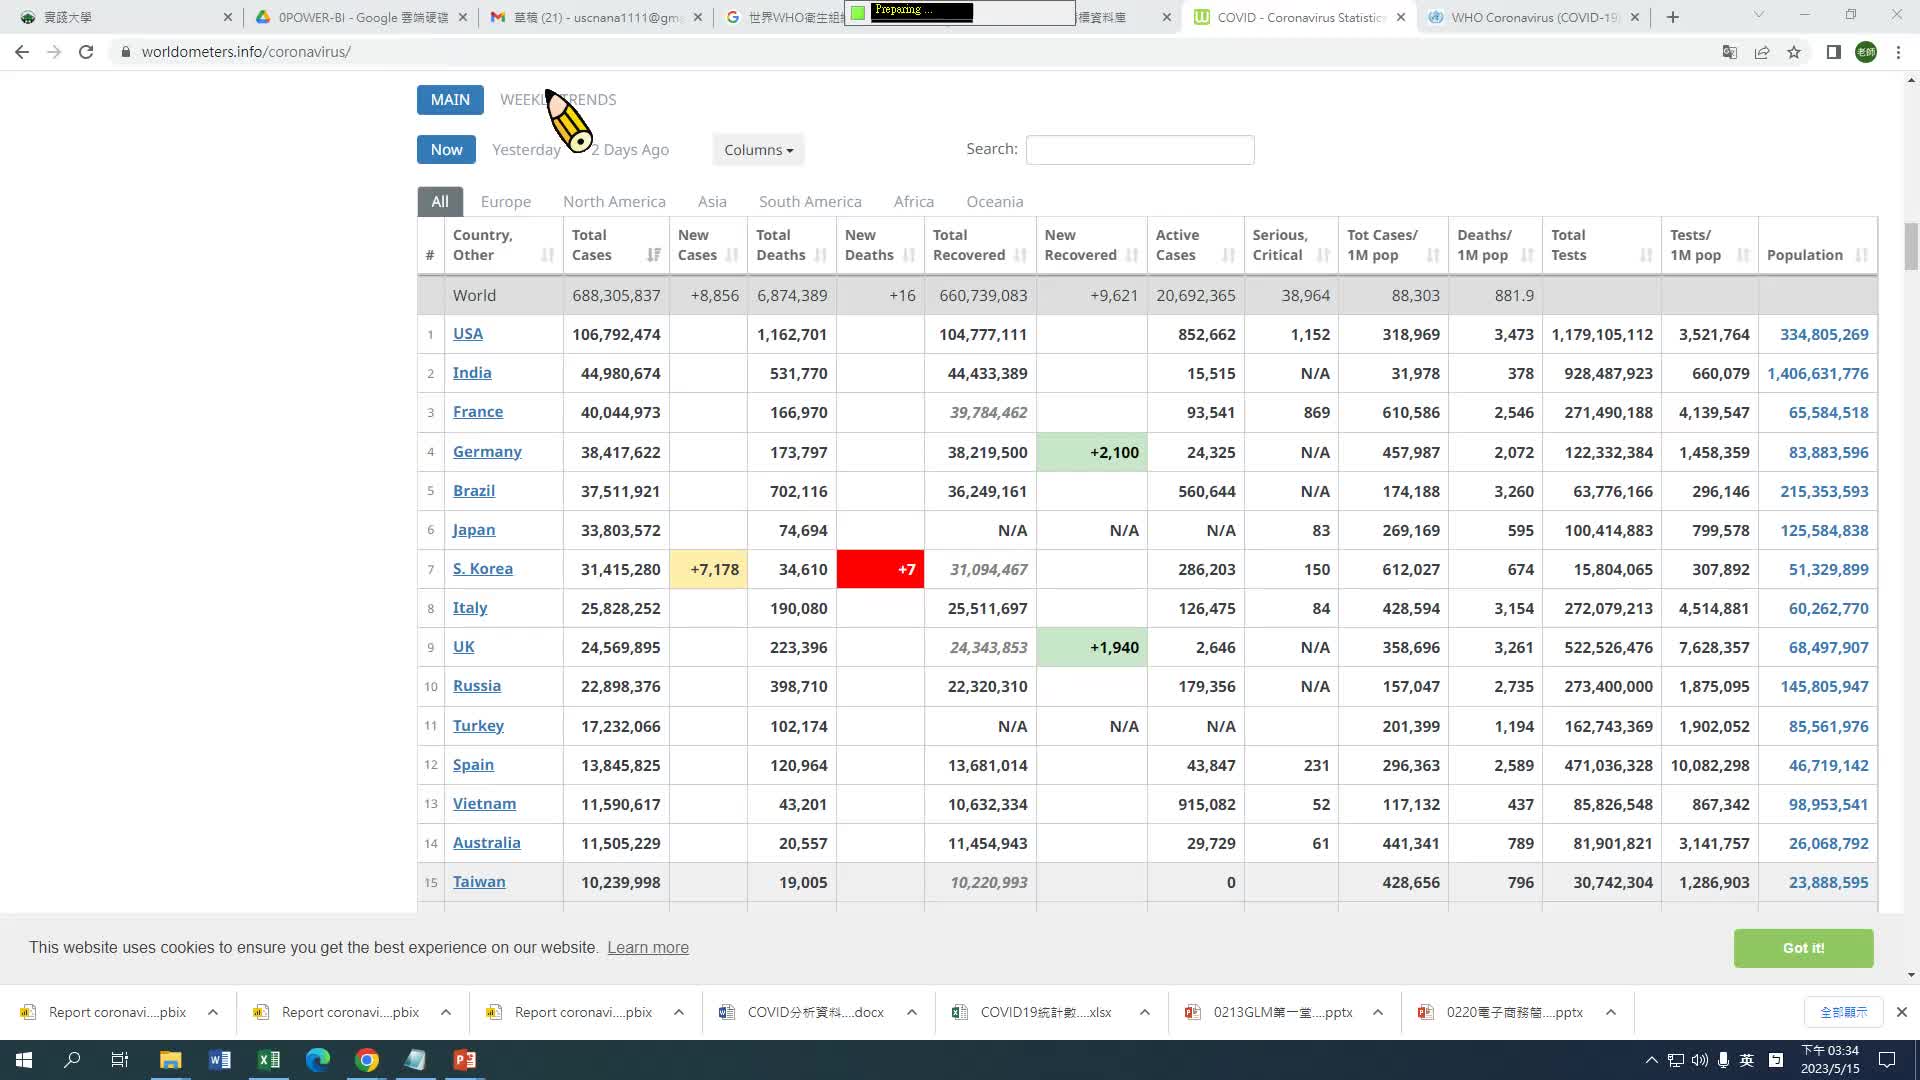
Task: Sort table by Country, Other column
Action: [503, 245]
